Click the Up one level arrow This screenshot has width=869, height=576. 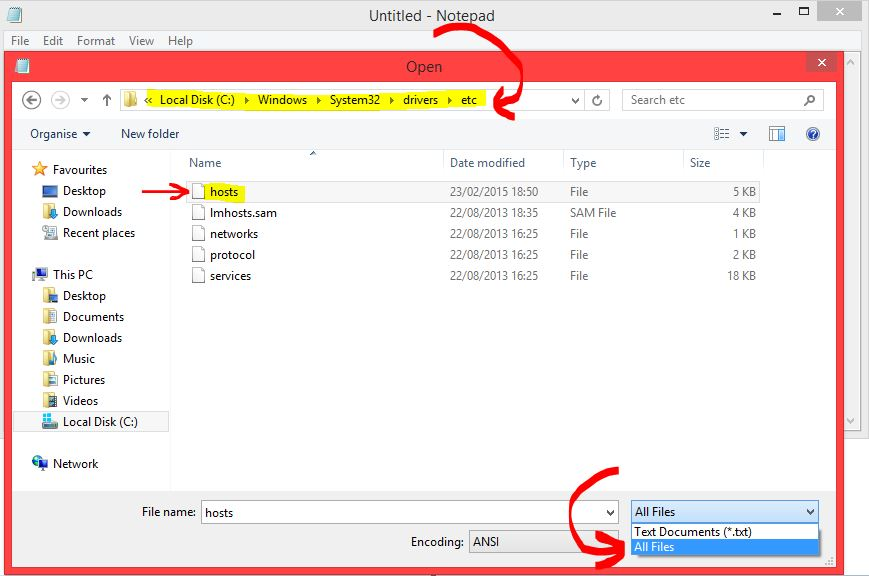pyautogui.click(x=107, y=100)
